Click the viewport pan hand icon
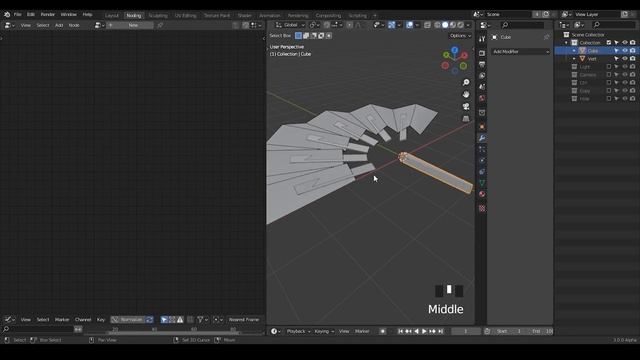The image size is (640, 360). pyautogui.click(x=466, y=94)
